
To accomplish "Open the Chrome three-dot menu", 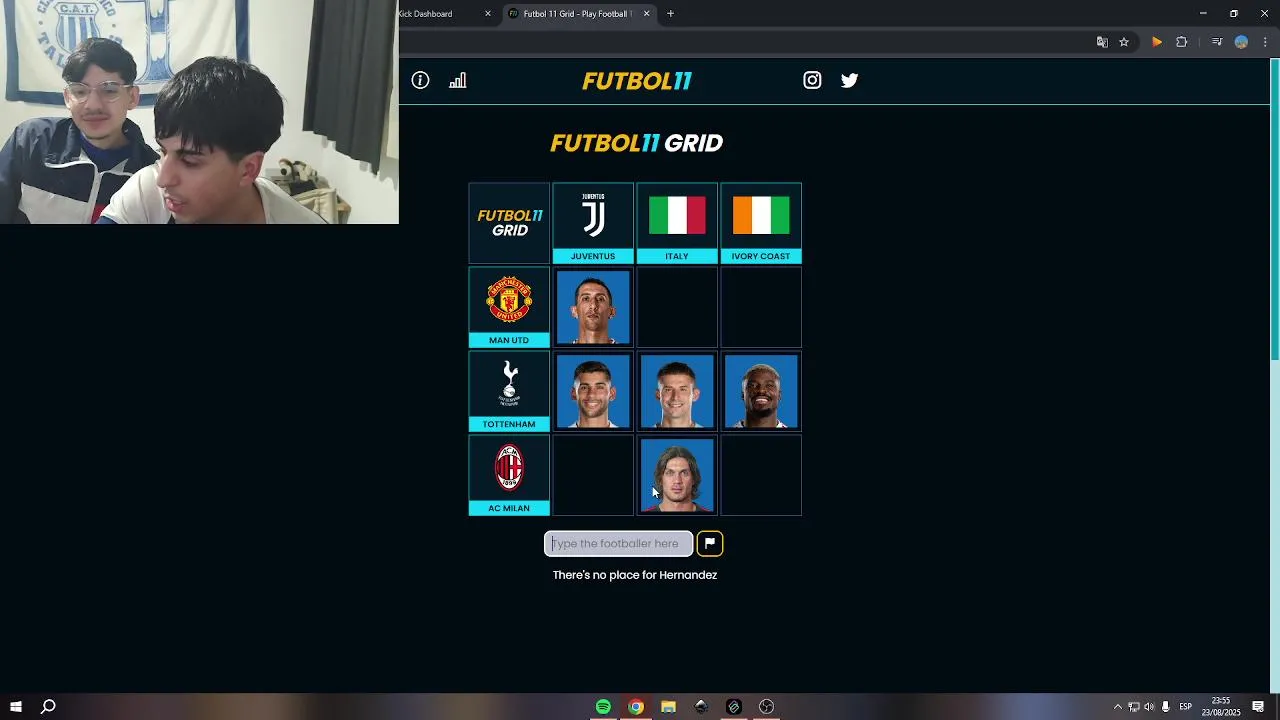I will point(1265,42).
